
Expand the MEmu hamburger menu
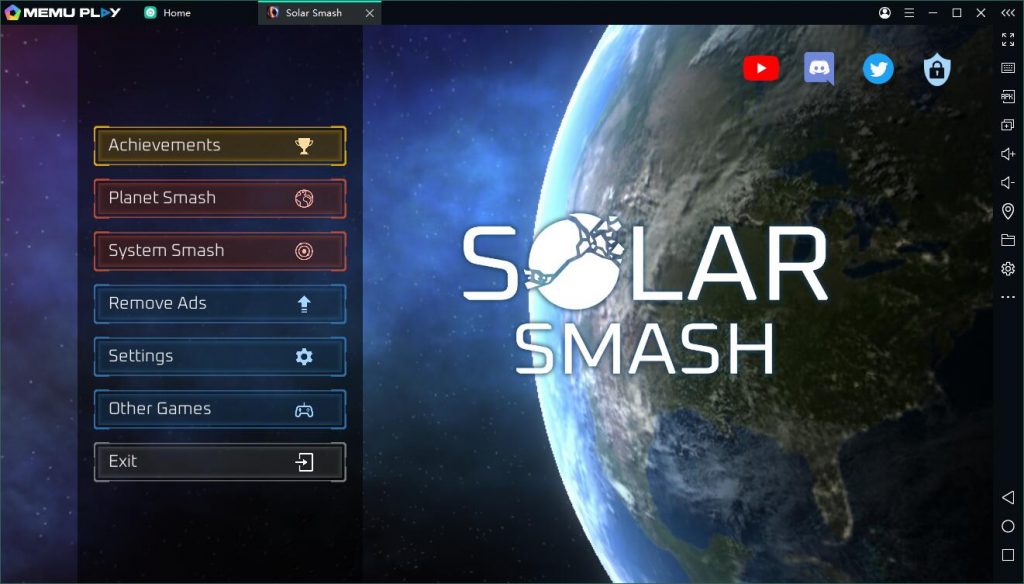(x=909, y=13)
